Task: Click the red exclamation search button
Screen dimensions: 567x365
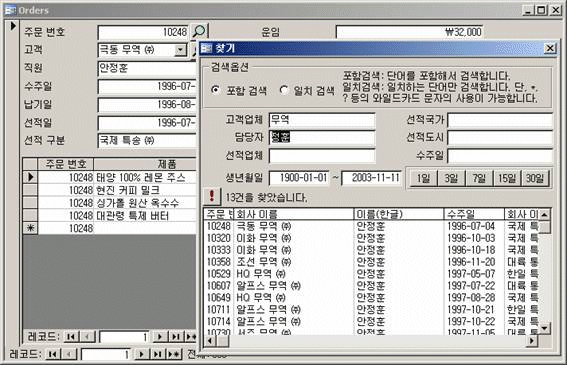Action: [x=212, y=197]
